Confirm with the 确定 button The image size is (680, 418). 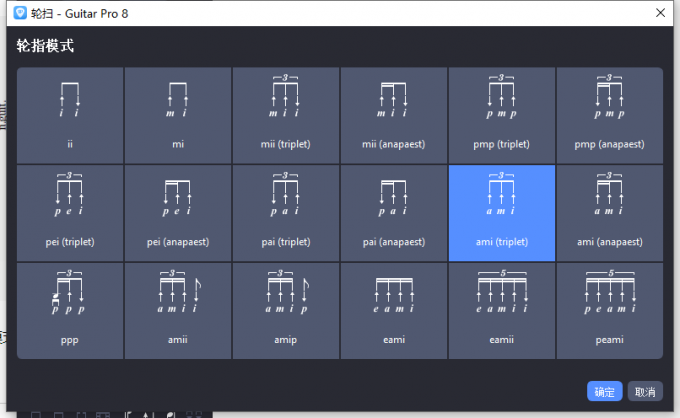click(x=605, y=391)
